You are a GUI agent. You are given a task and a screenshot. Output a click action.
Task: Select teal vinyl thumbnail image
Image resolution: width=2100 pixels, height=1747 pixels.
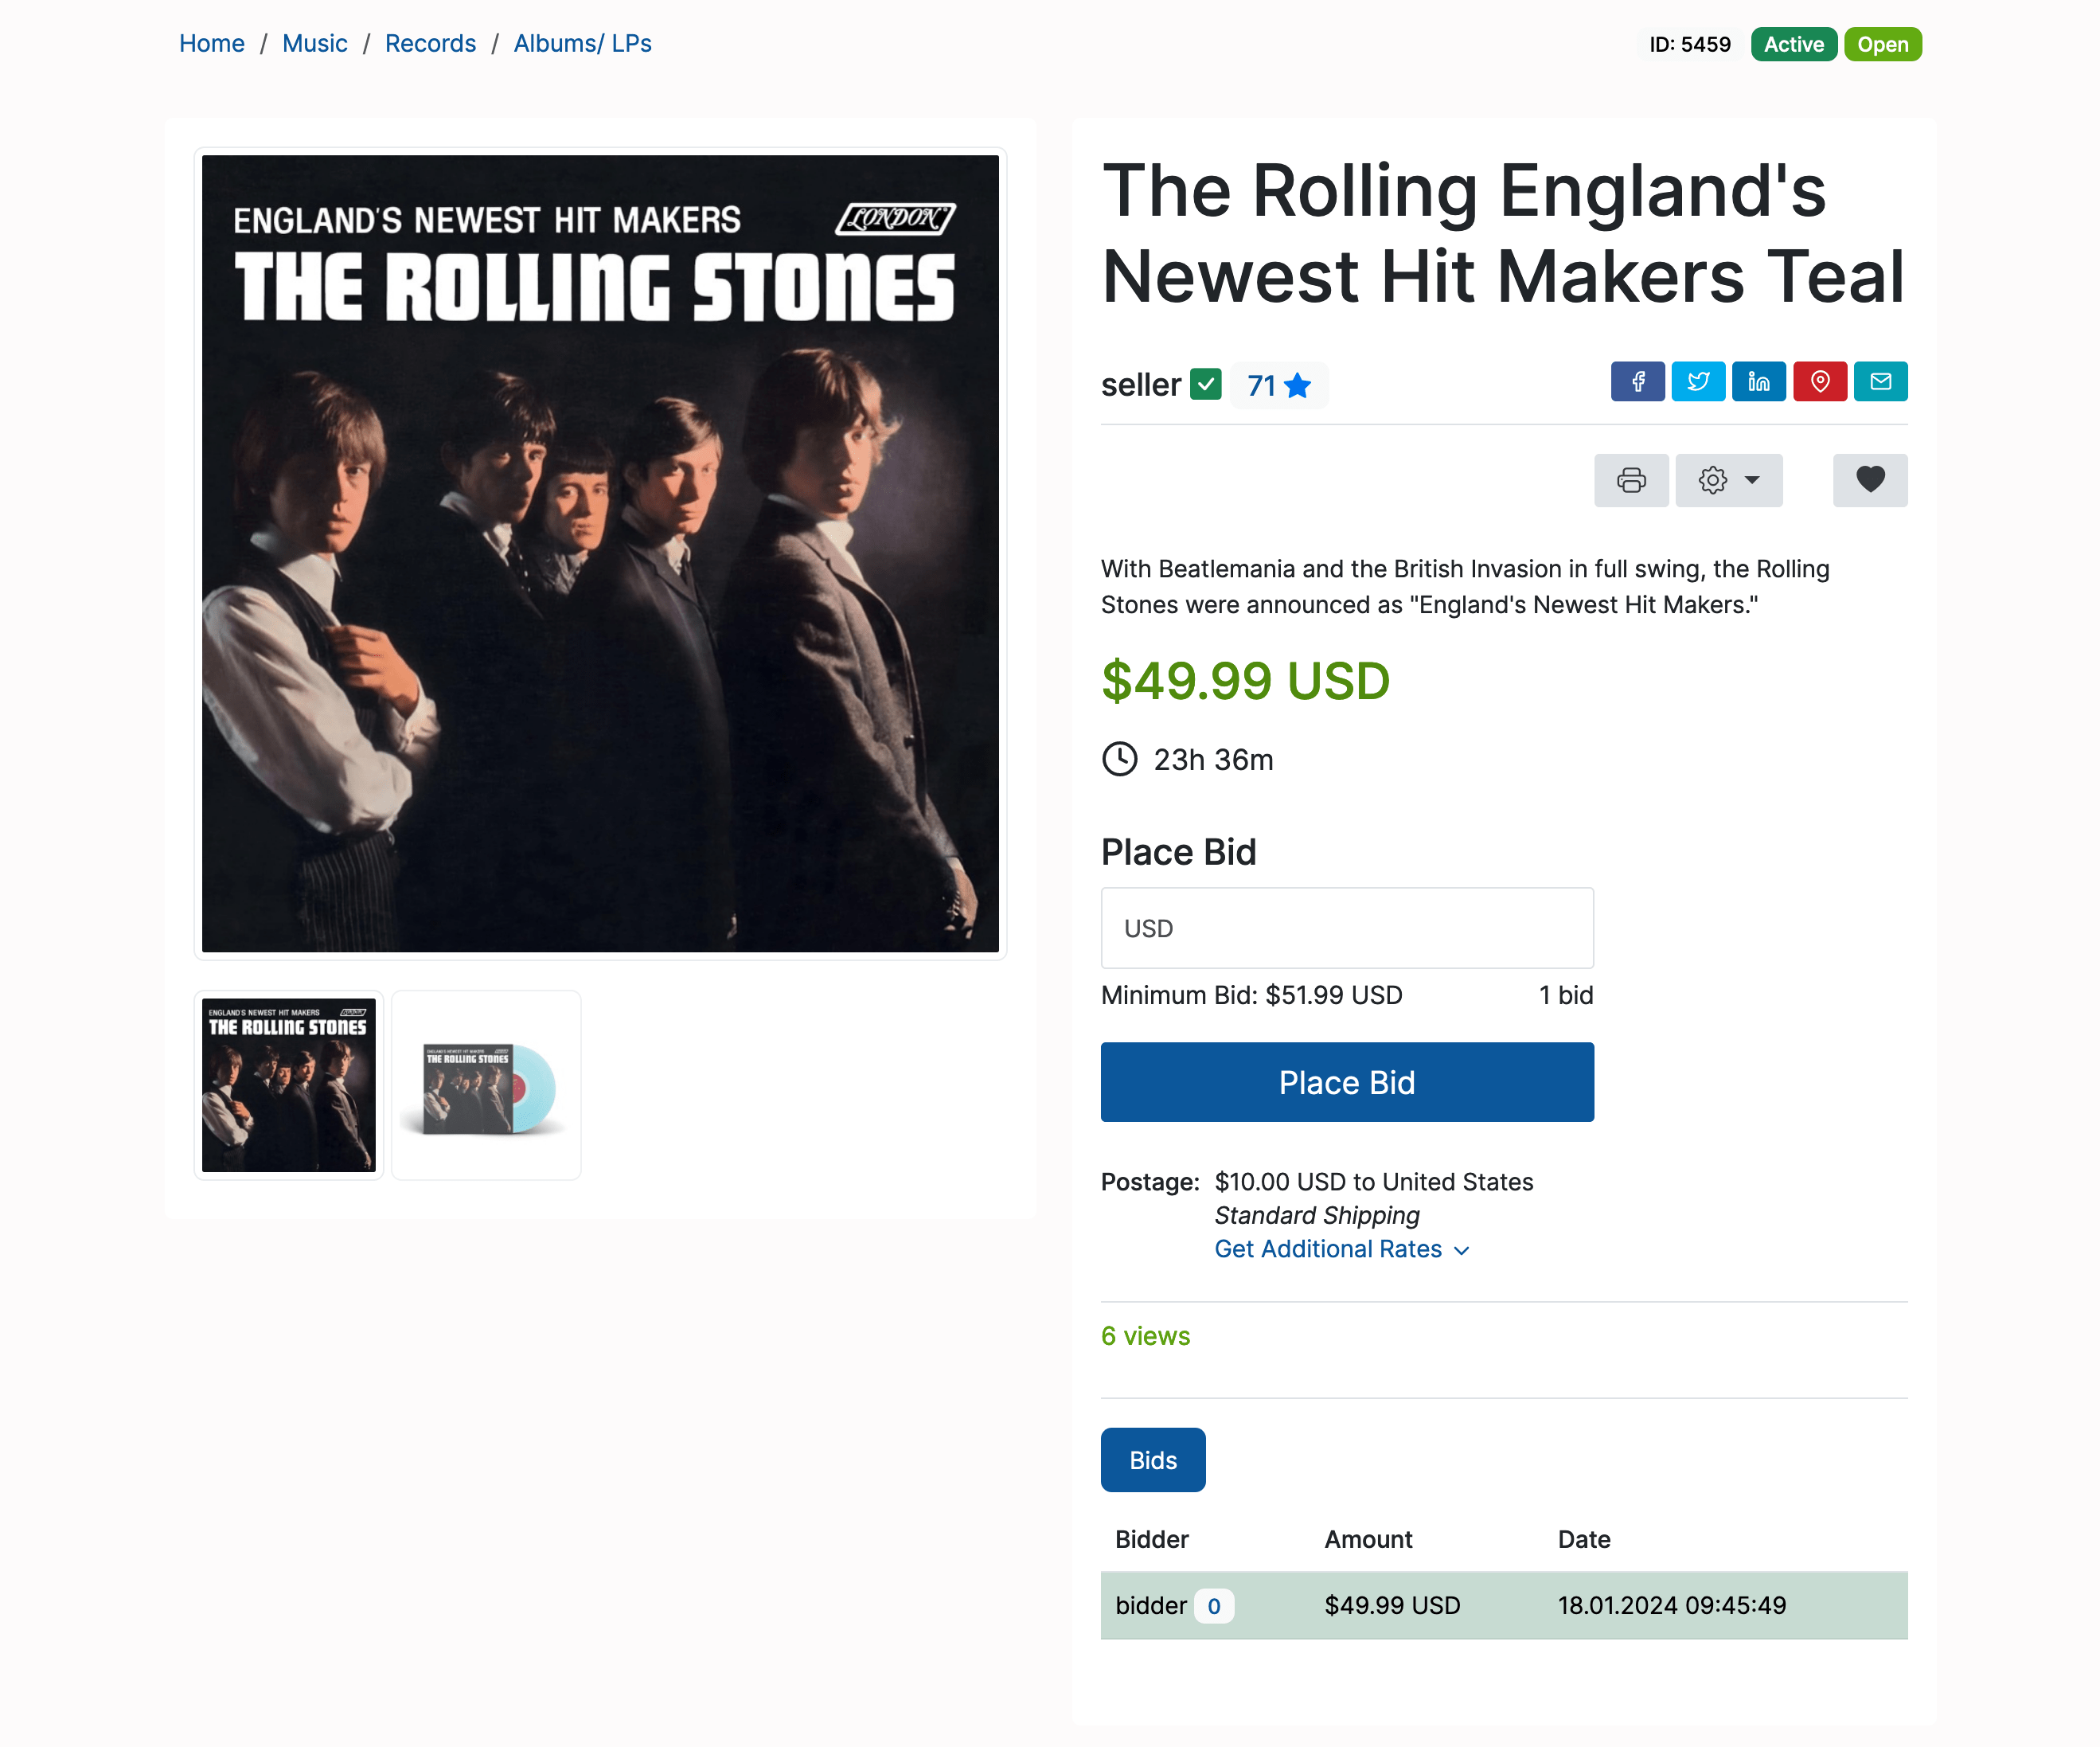coord(486,1085)
